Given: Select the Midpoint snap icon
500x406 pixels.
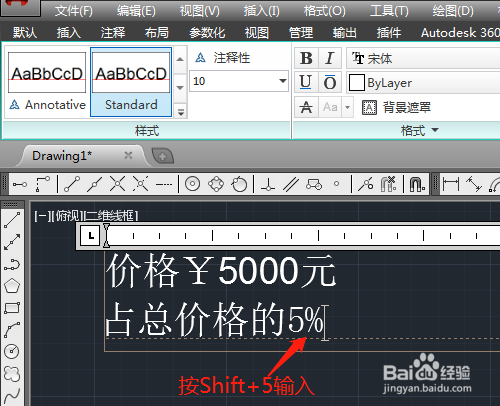Looking at the screenshot, I should click(95, 184).
